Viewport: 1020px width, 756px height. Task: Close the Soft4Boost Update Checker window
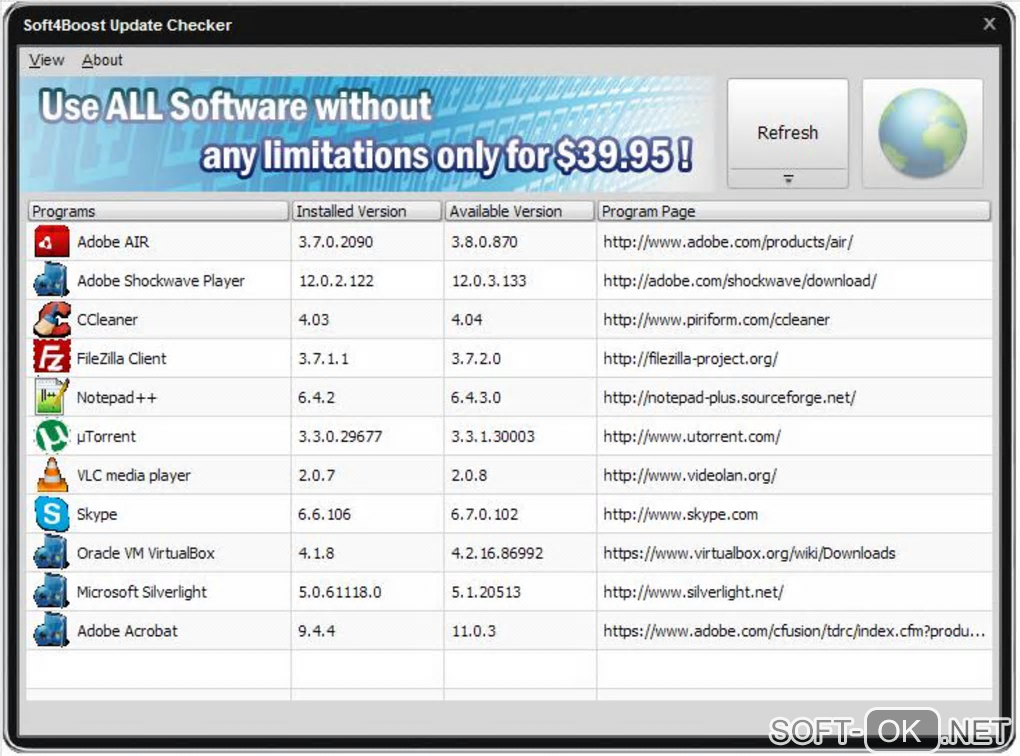pyautogui.click(x=989, y=24)
